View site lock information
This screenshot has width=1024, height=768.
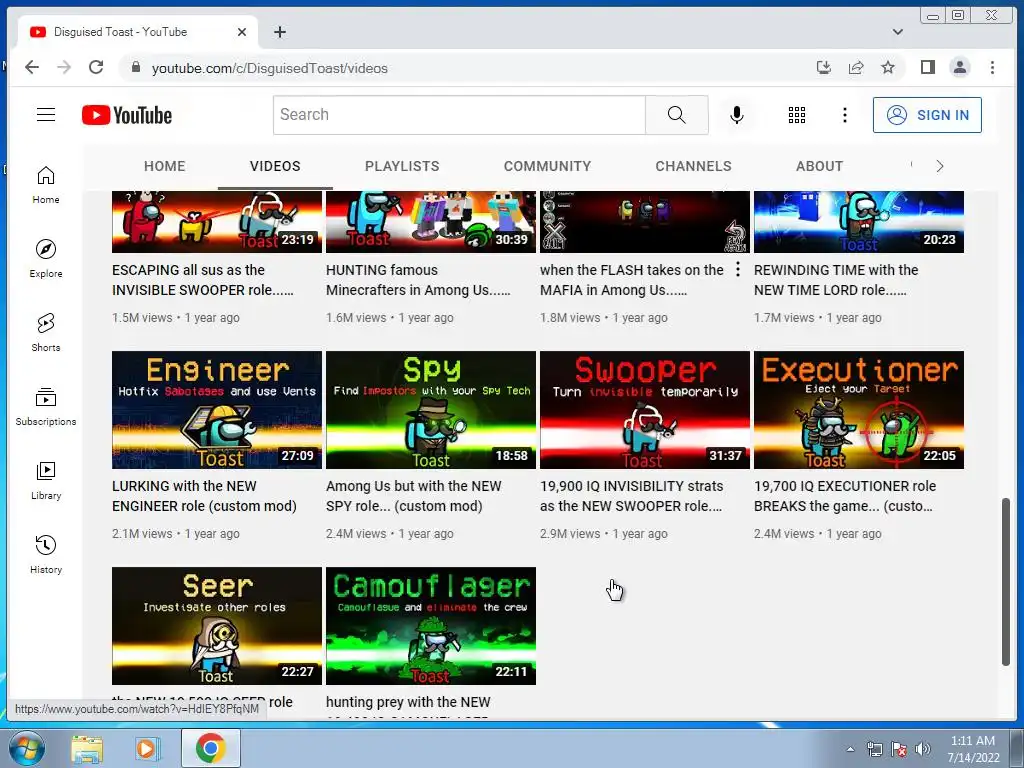coord(136,67)
